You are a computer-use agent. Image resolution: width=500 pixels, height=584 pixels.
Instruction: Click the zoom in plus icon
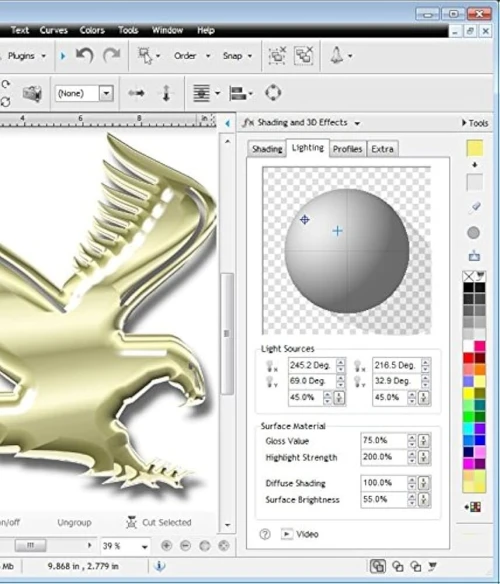[166, 546]
